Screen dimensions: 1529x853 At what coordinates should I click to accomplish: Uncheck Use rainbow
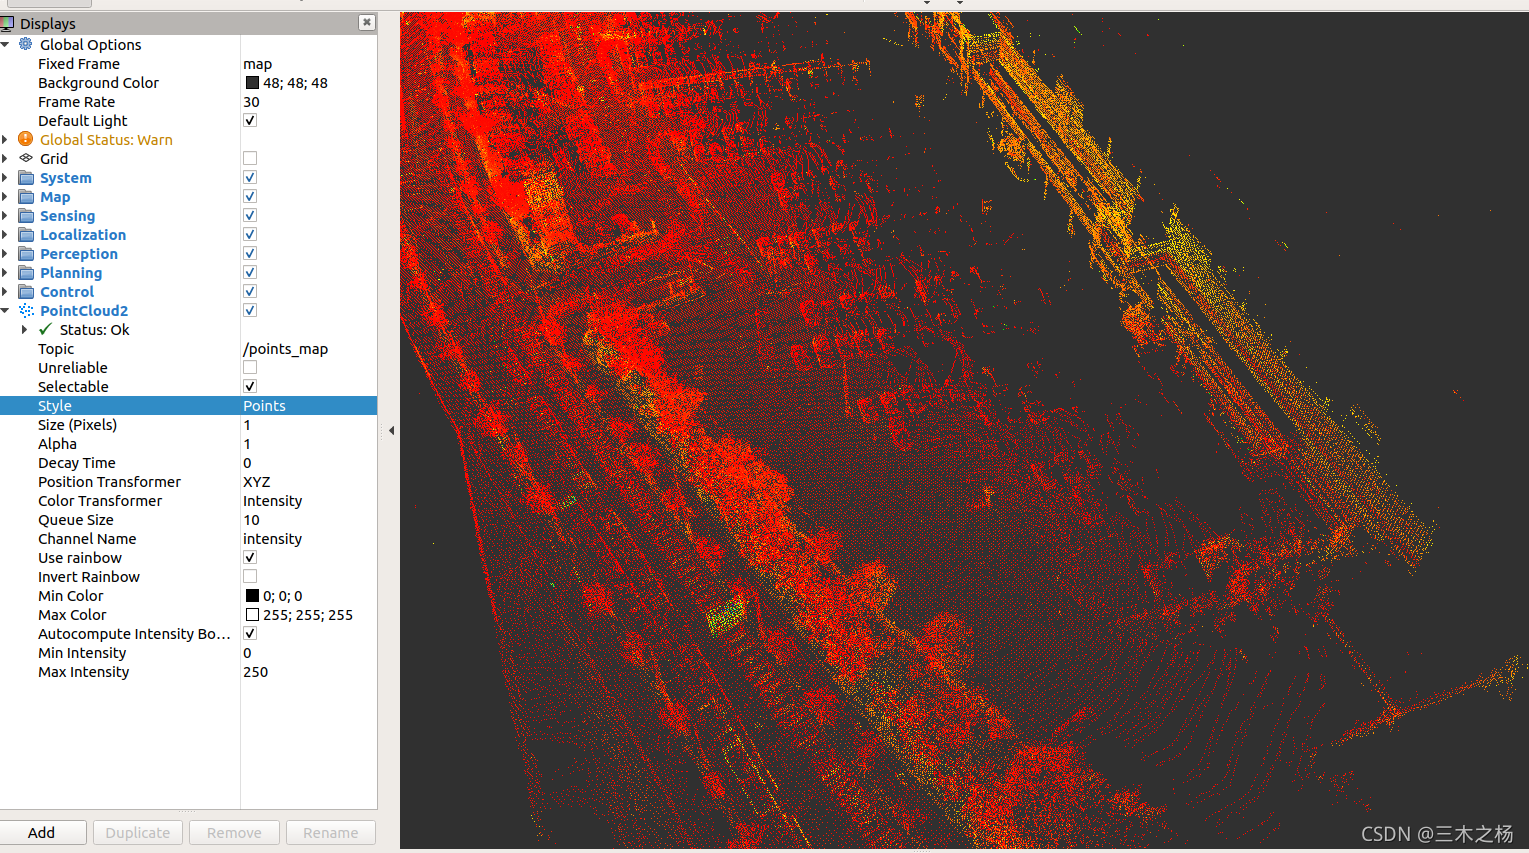tap(250, 557)
